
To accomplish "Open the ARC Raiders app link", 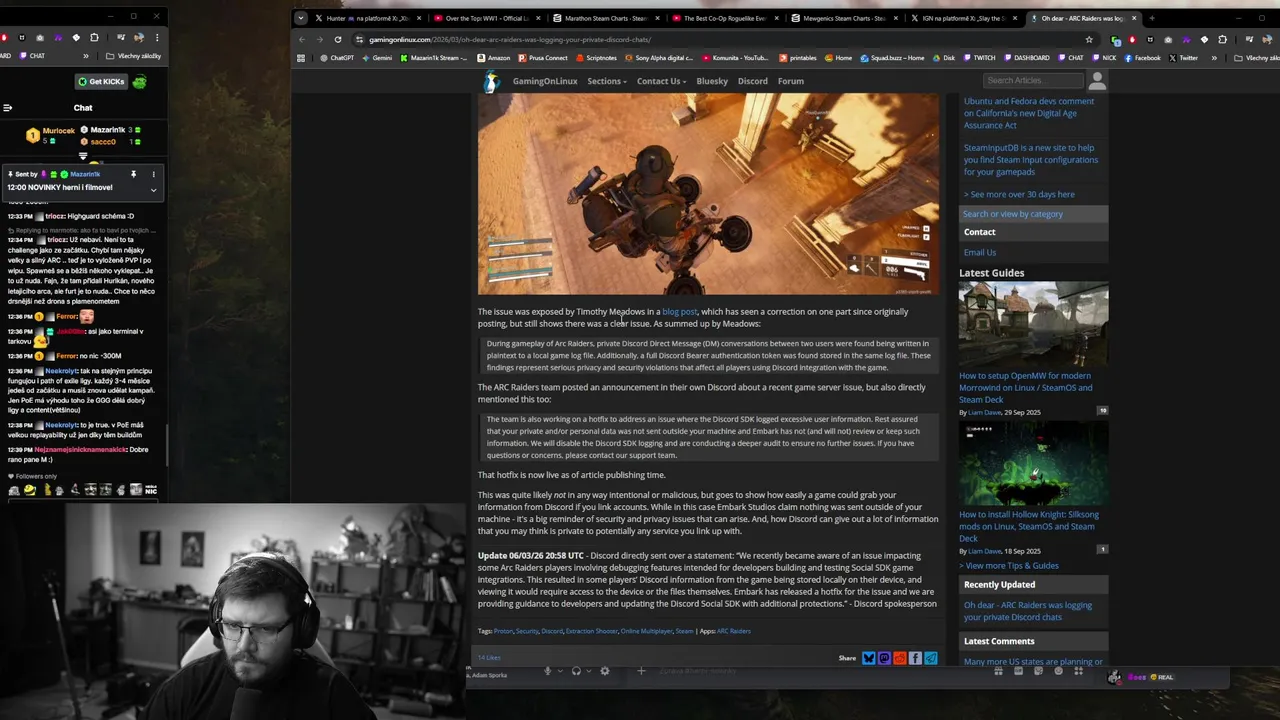I will tap(733, 631).
